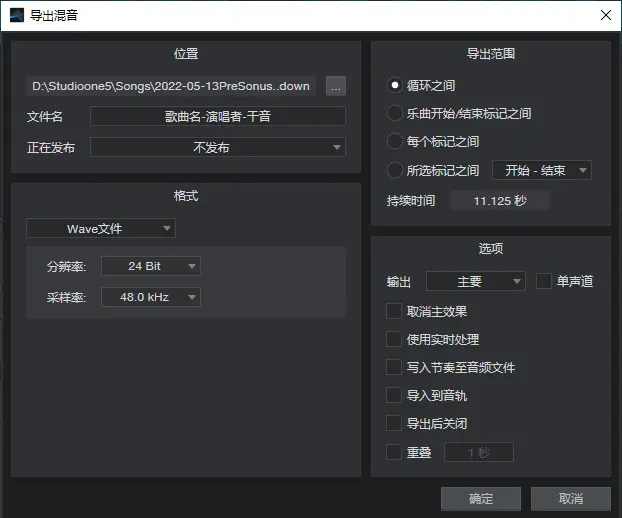This screenshot has width=622, height=518.
Task: Click the export location path field
Action: 171,86
